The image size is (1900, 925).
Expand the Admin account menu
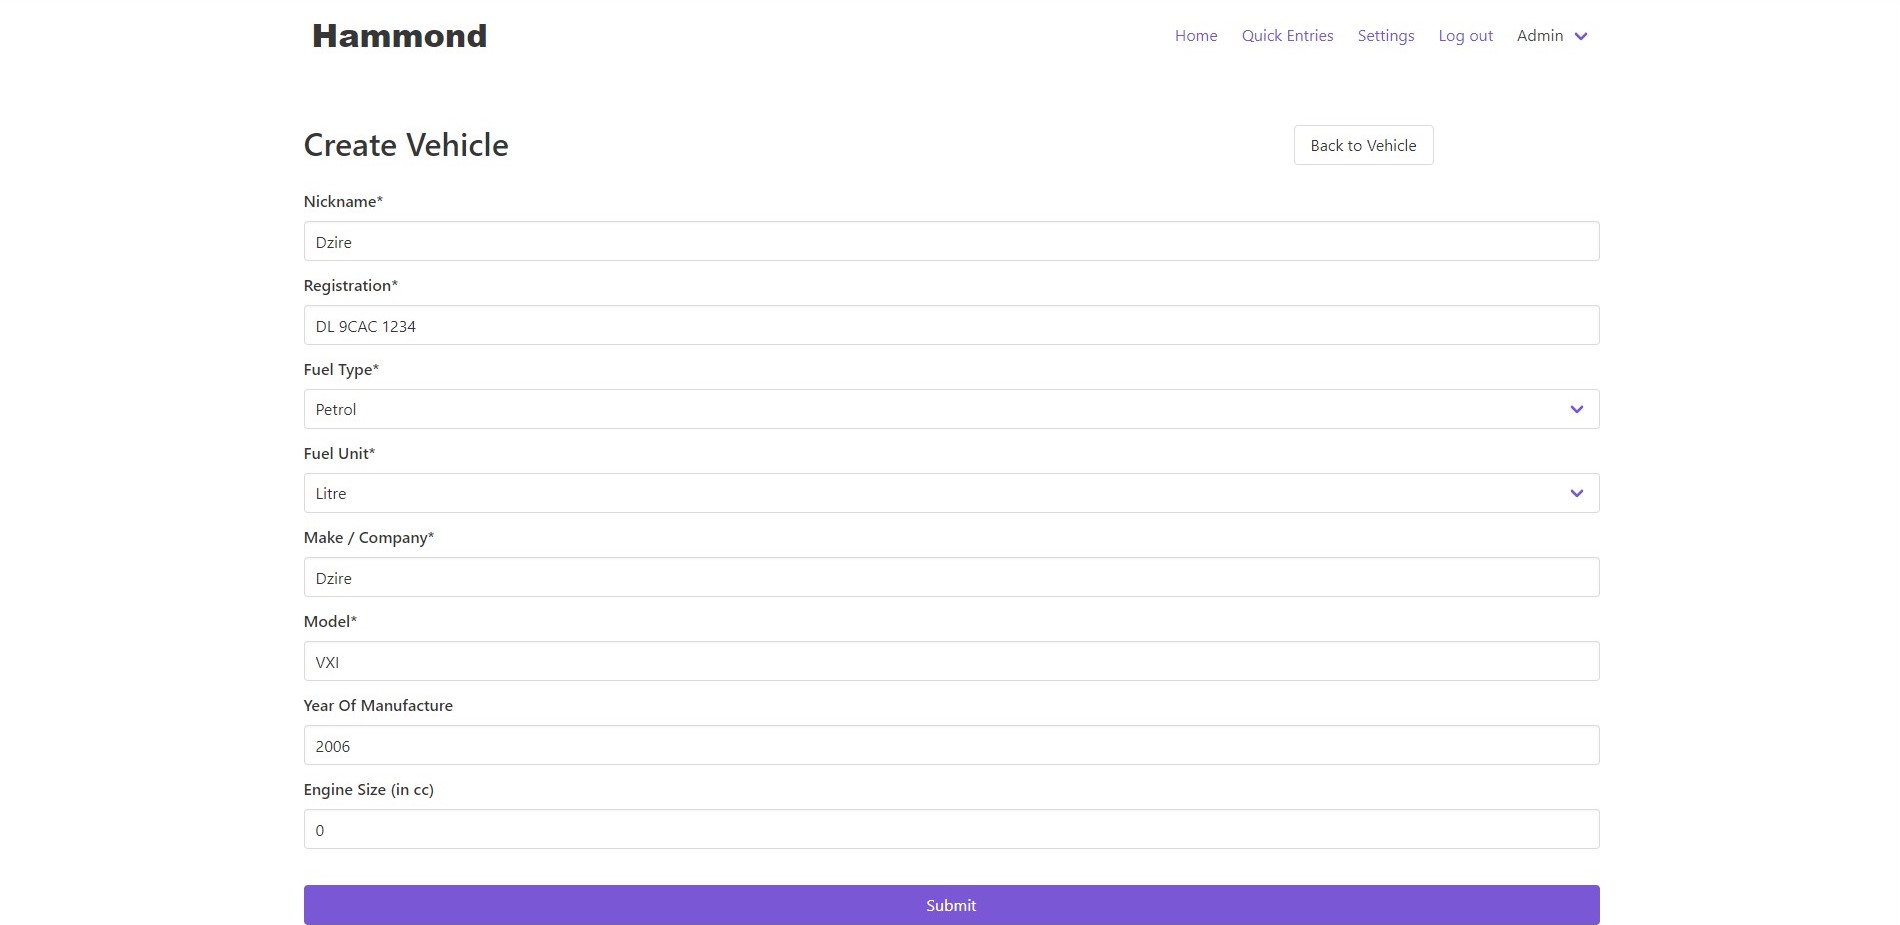tap(1550, 35)
